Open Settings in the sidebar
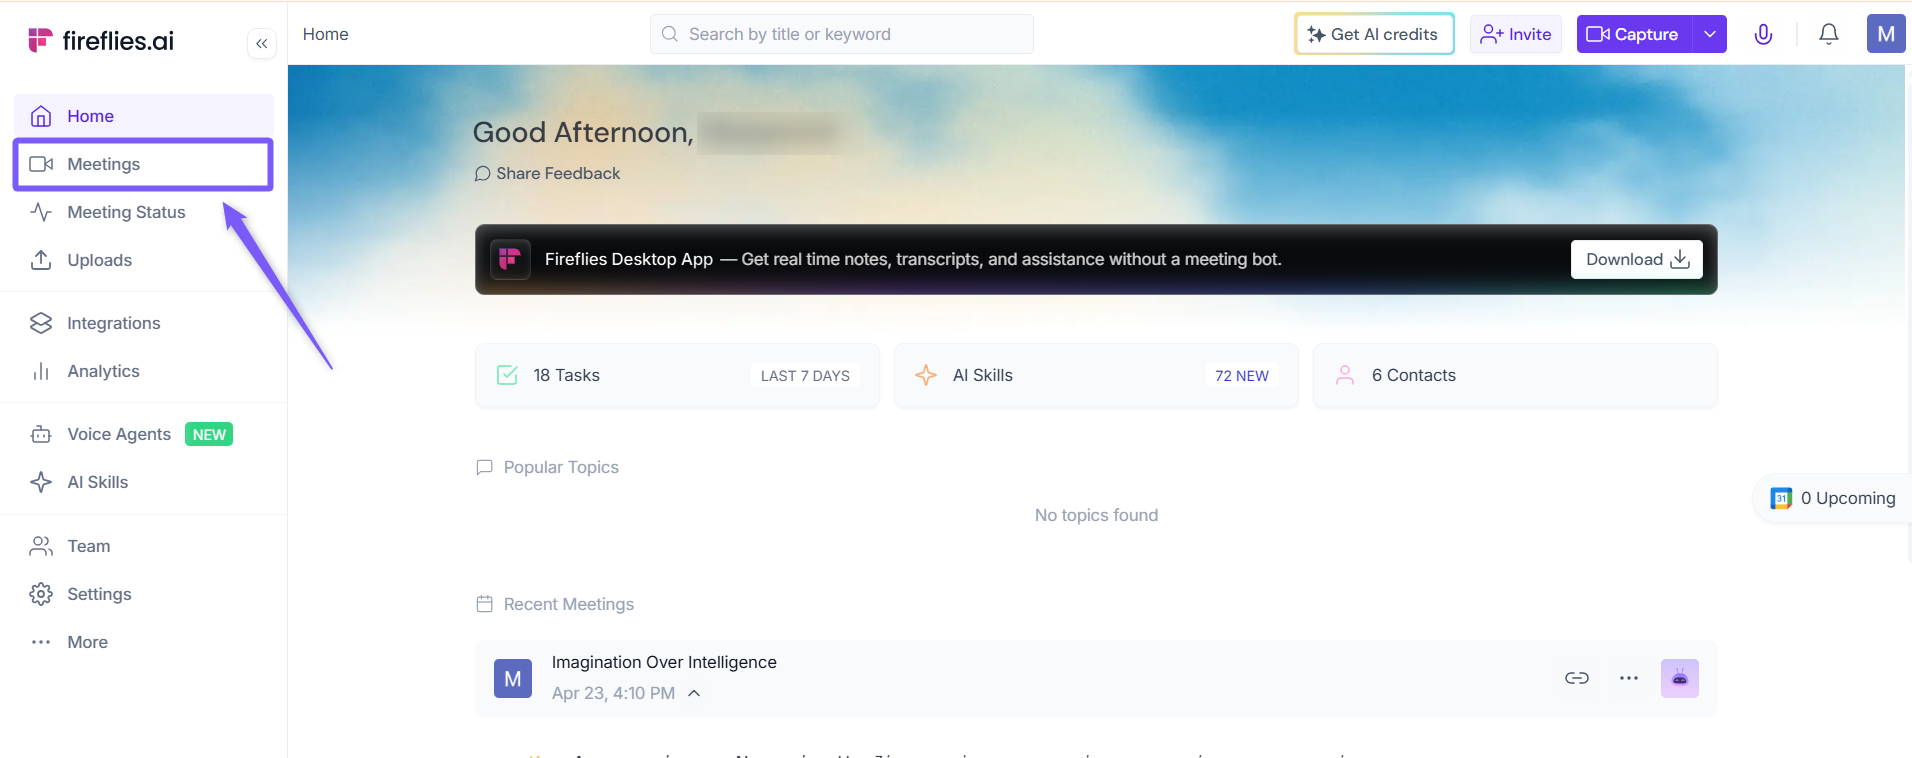 coord(144,594)
